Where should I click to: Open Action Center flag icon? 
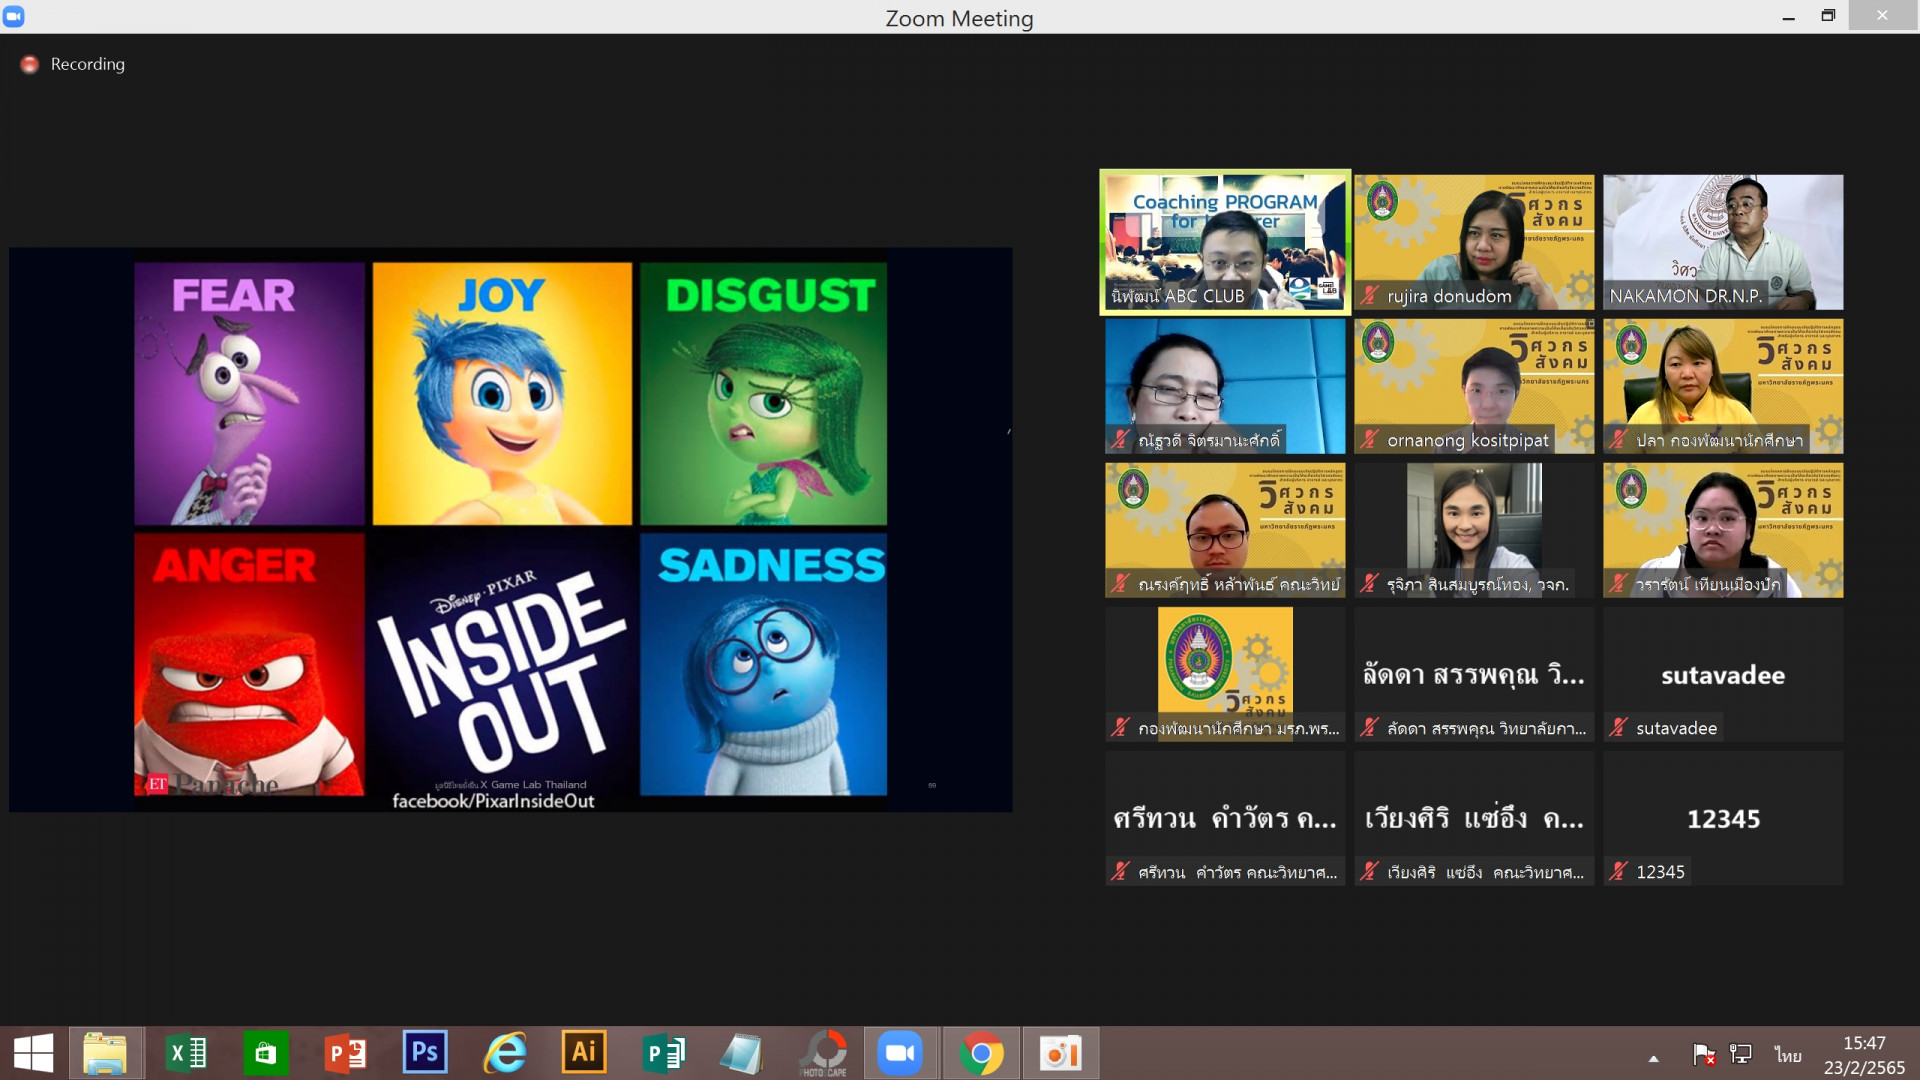tap(1704, 1054)
